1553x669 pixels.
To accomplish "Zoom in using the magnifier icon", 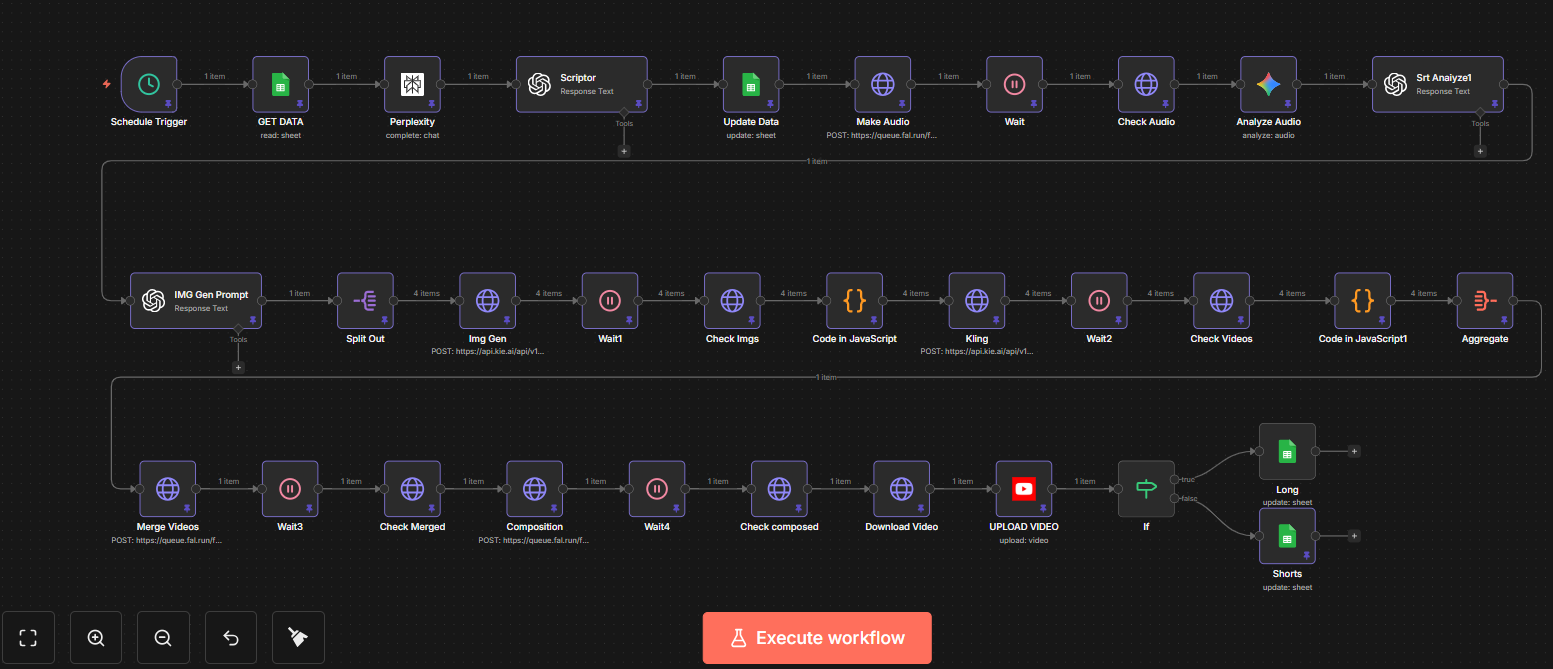I will click(95, 637).
